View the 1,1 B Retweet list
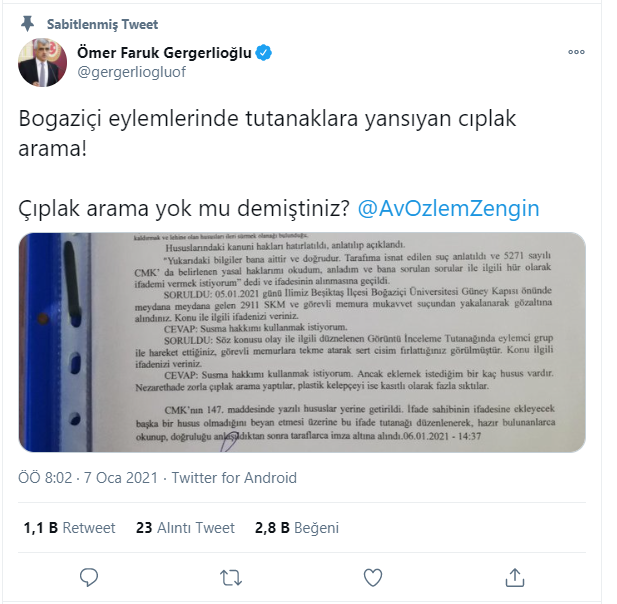The image size is (617, 604). click(69, 528)
